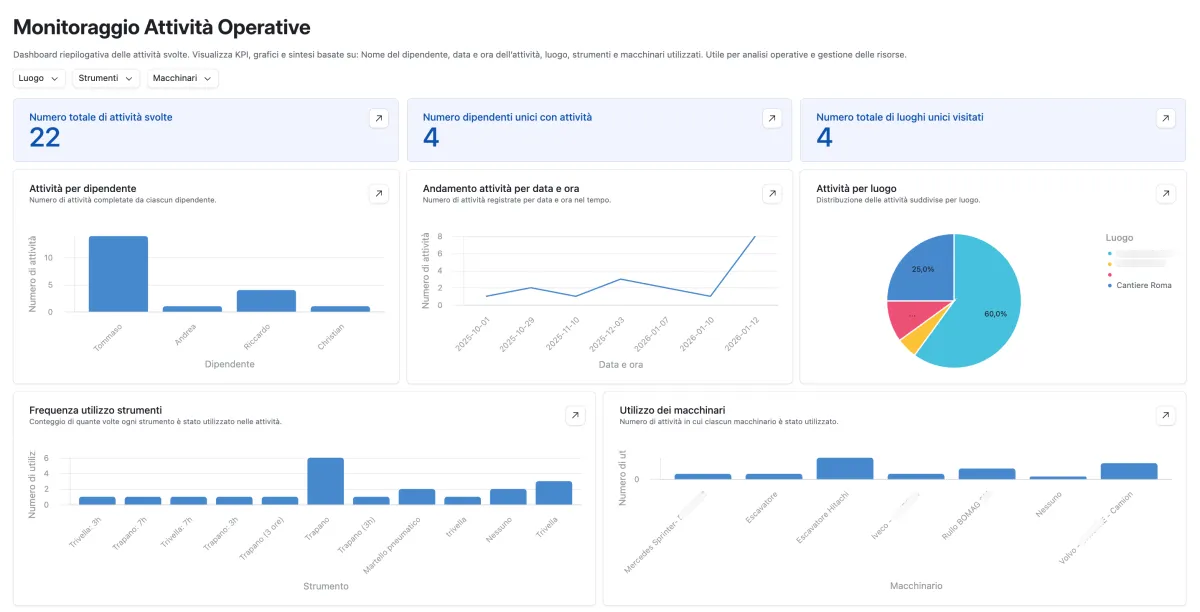Viewport: 1200px width, 612px height.
Task: Click the Riccardo bar in the employee chart
Action: click(x=266, y=301)
